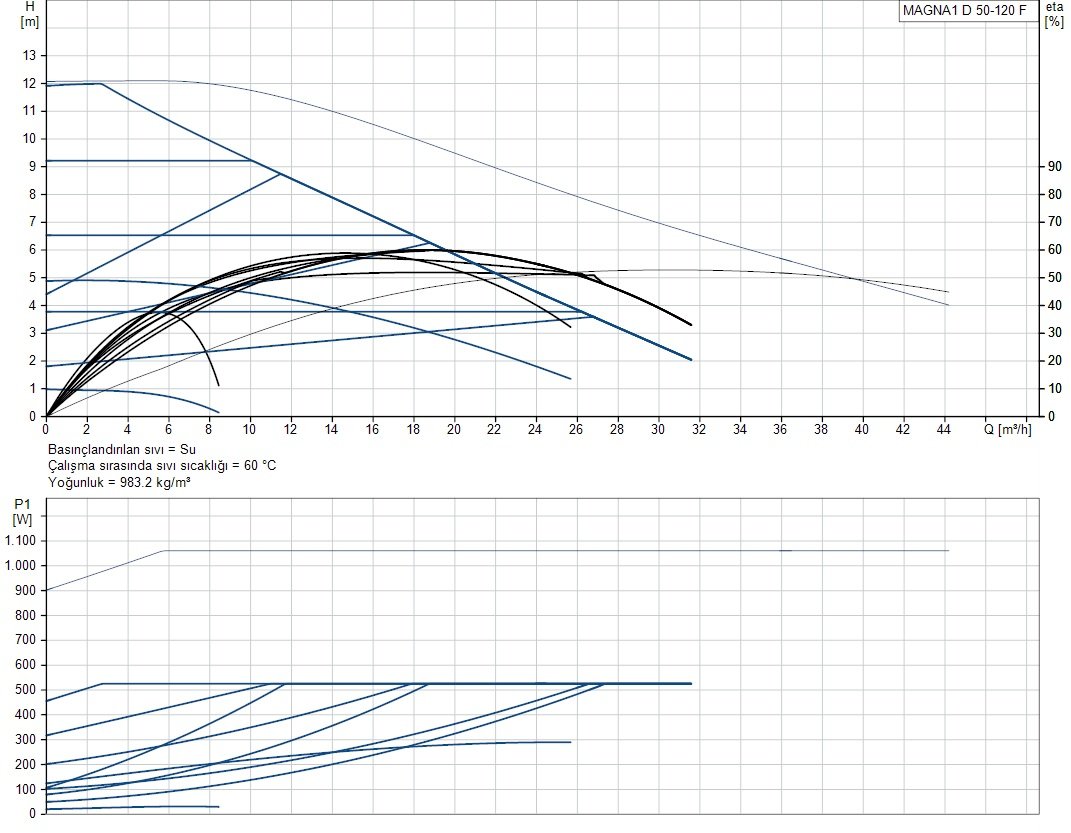Click the 13 tick on the head axis
Image resolution: width=1071 pixels, height=833 pixels.
pyautogui.click(x=29, y=55)
